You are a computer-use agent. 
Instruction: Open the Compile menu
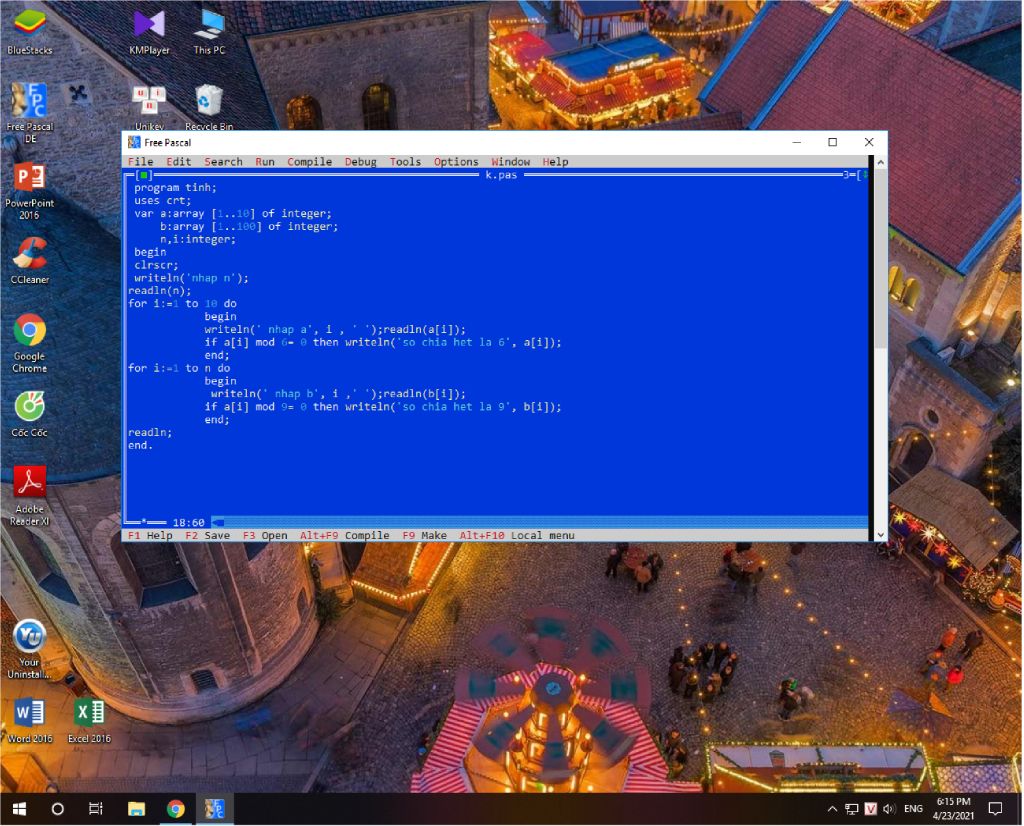[310, 162]
